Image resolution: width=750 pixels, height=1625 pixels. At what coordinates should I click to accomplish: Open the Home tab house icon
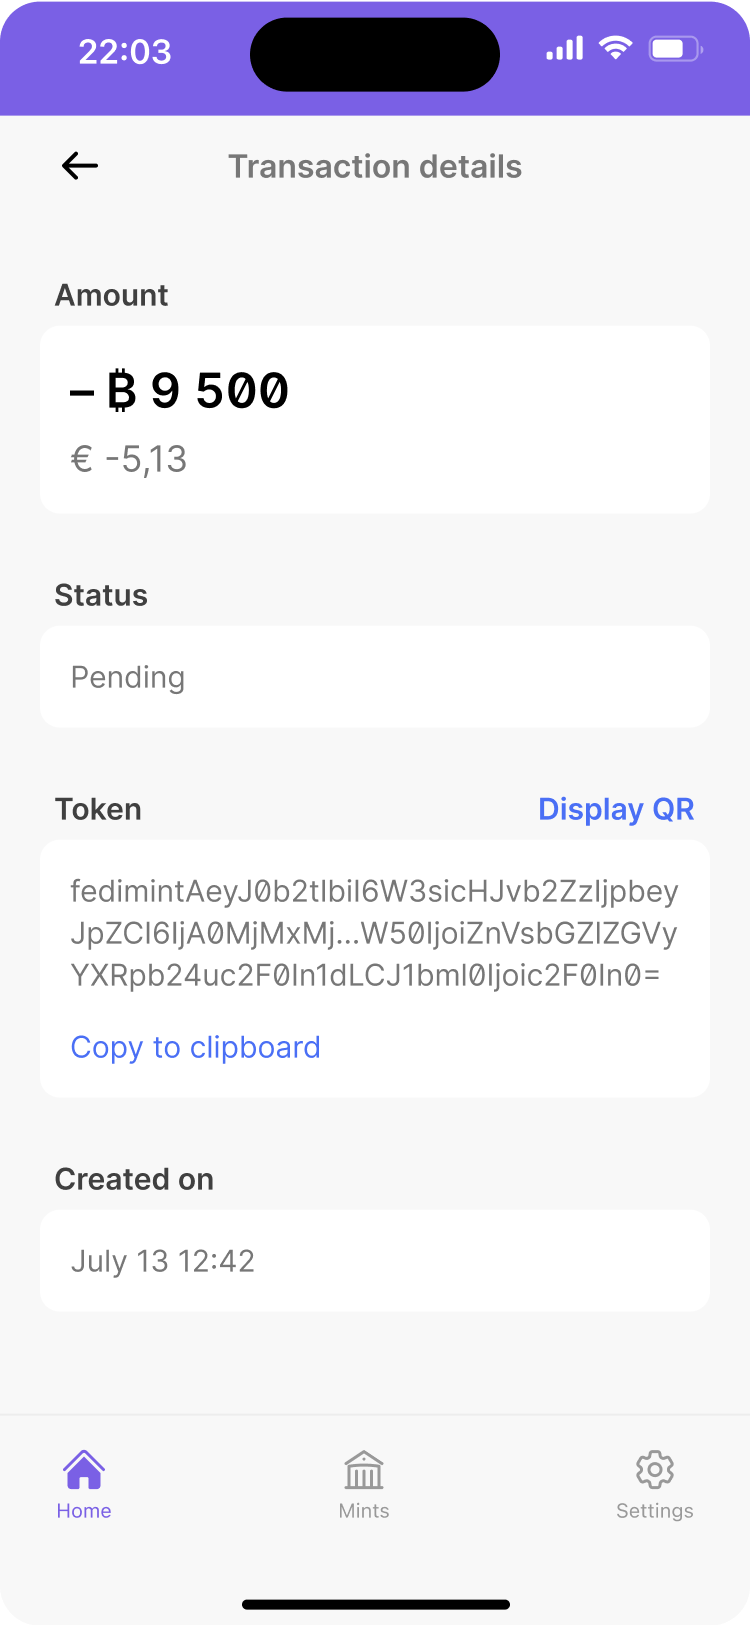tap(84, 1469)
